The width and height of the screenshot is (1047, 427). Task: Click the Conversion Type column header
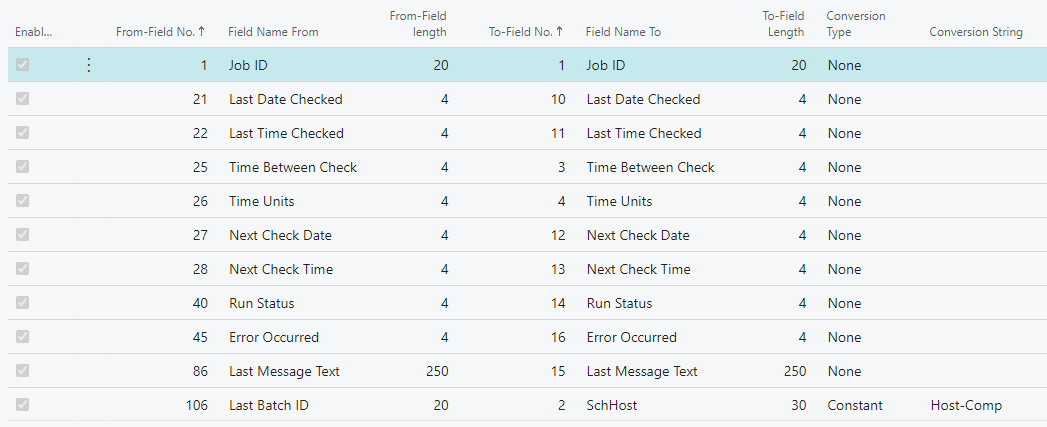tap(856, 24)
